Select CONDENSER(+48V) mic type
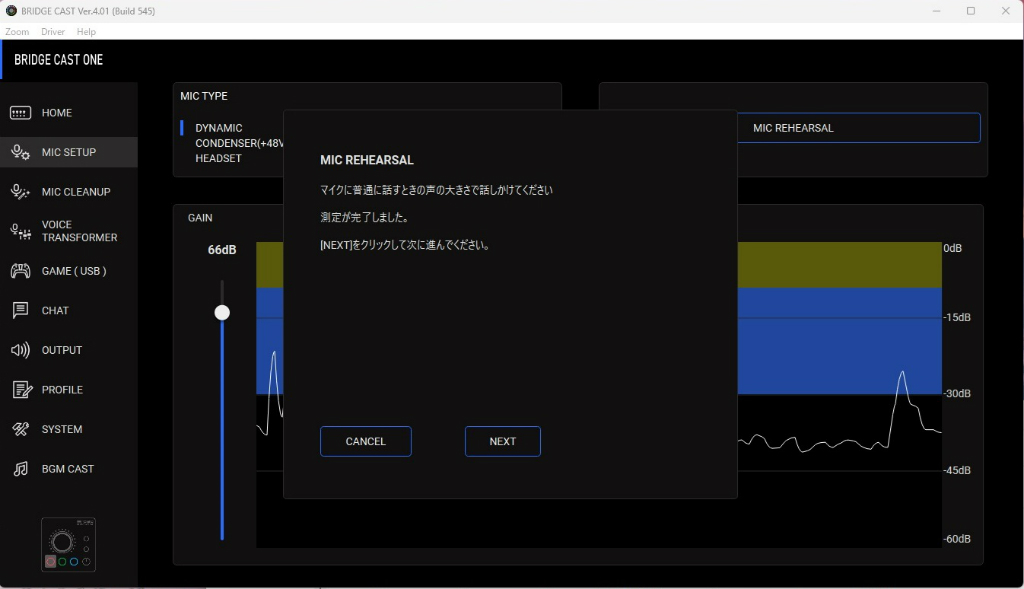Image resolution: width=1024 pixels, height=589 pixels. coord(239,143)
